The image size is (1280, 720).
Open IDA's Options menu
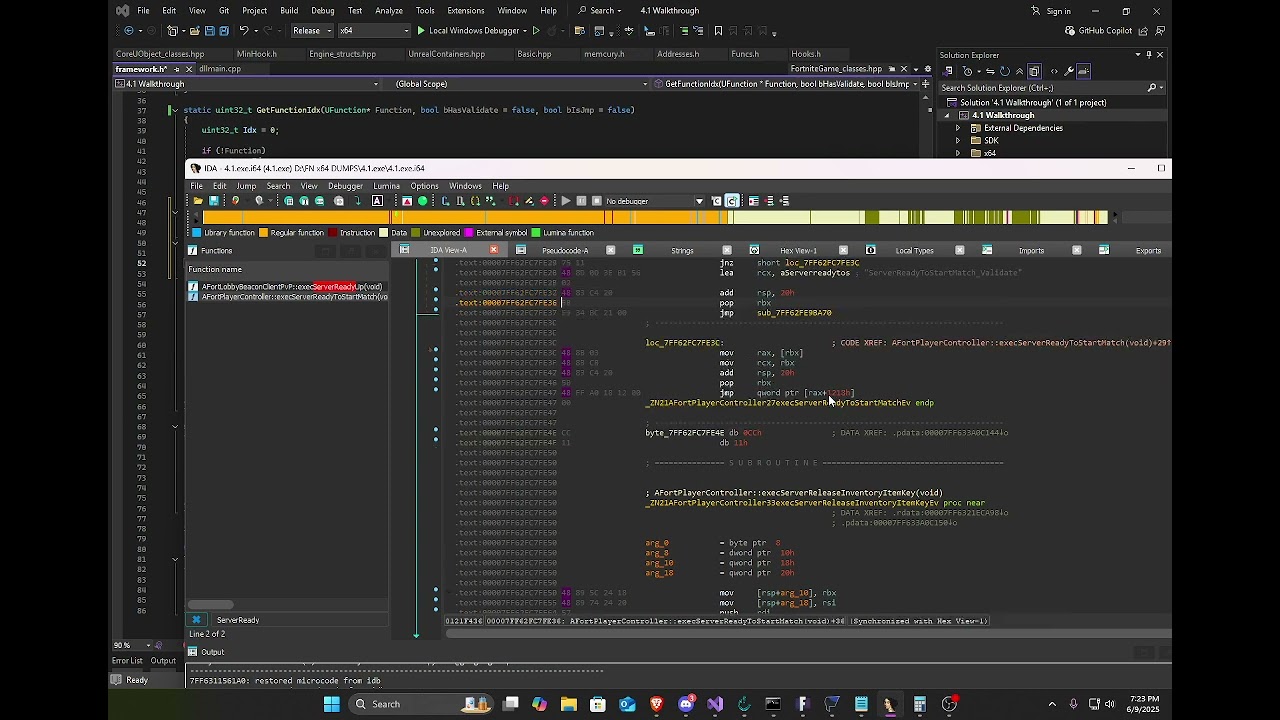click(x=424, y=186)
